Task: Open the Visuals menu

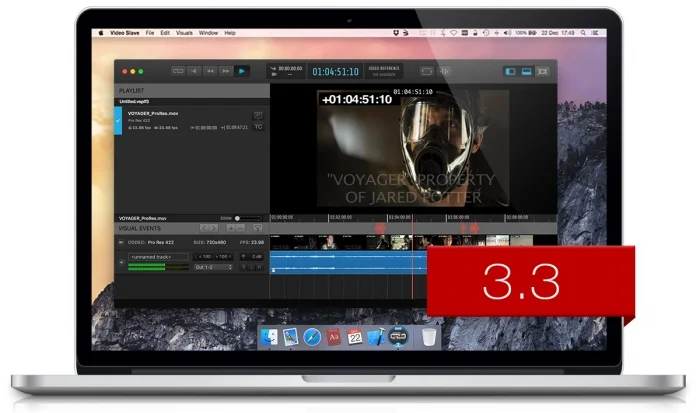Action: (x=184, y=33)
